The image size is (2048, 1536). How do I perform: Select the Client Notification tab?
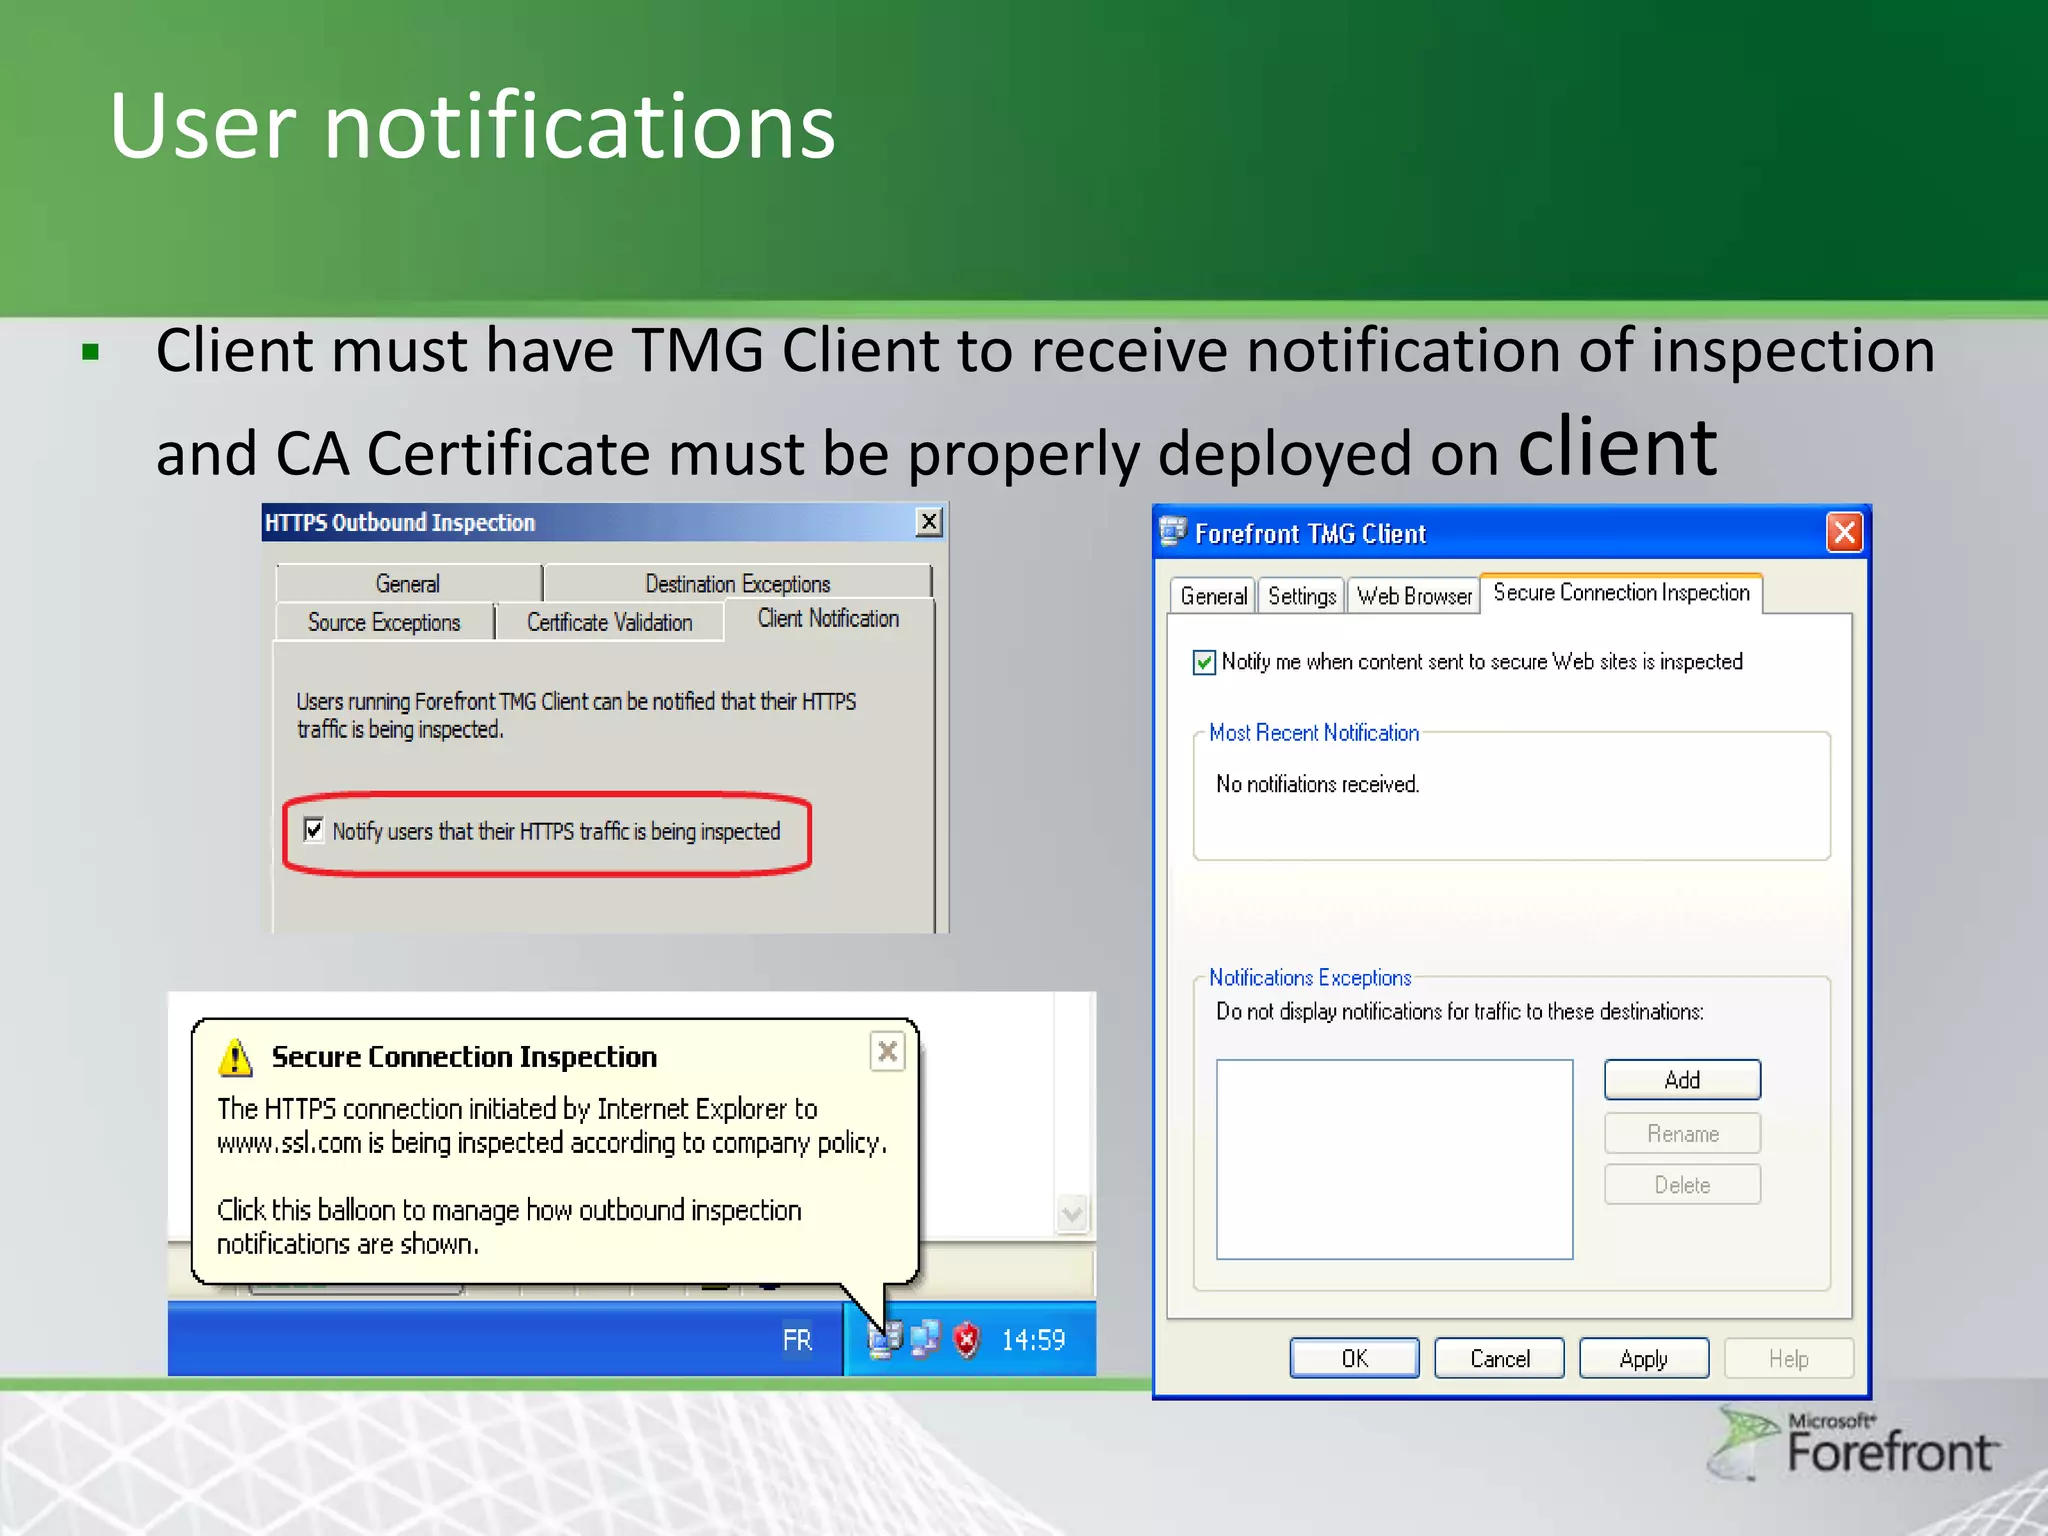[x=828, y=619]
